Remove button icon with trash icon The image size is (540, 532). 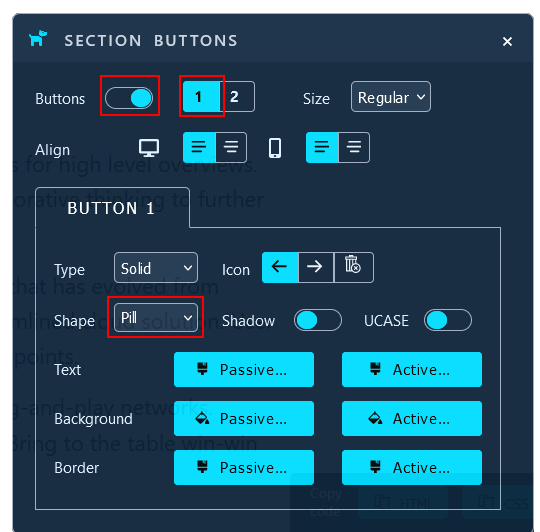point(353,267)
